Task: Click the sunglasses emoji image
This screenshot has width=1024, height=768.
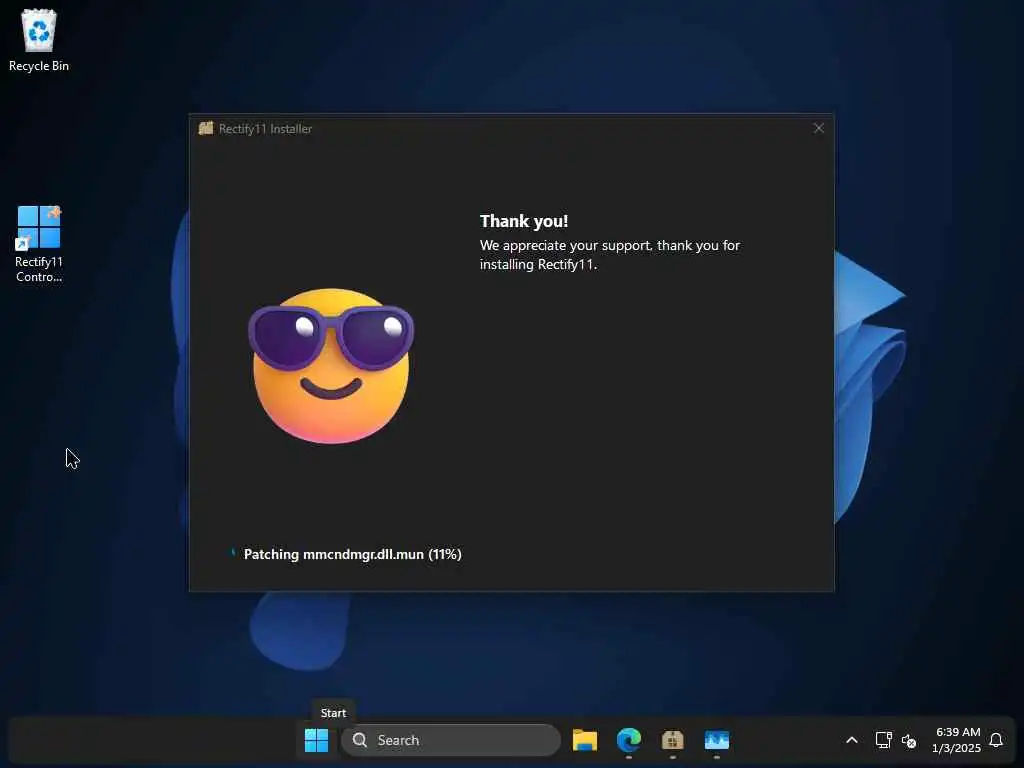Action: point(331,366)
